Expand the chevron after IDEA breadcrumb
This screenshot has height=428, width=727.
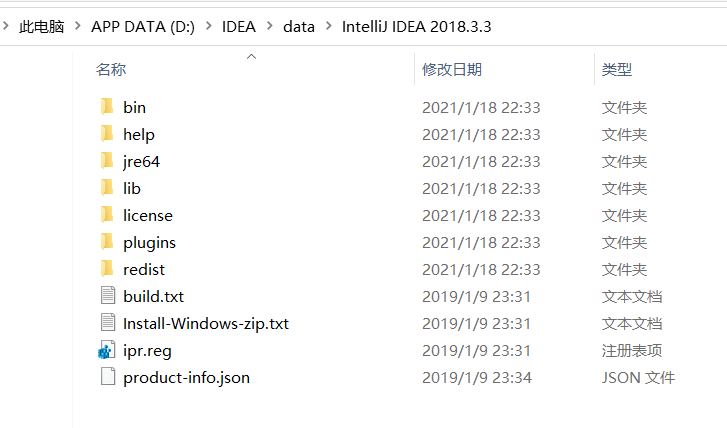pos(270,26)
